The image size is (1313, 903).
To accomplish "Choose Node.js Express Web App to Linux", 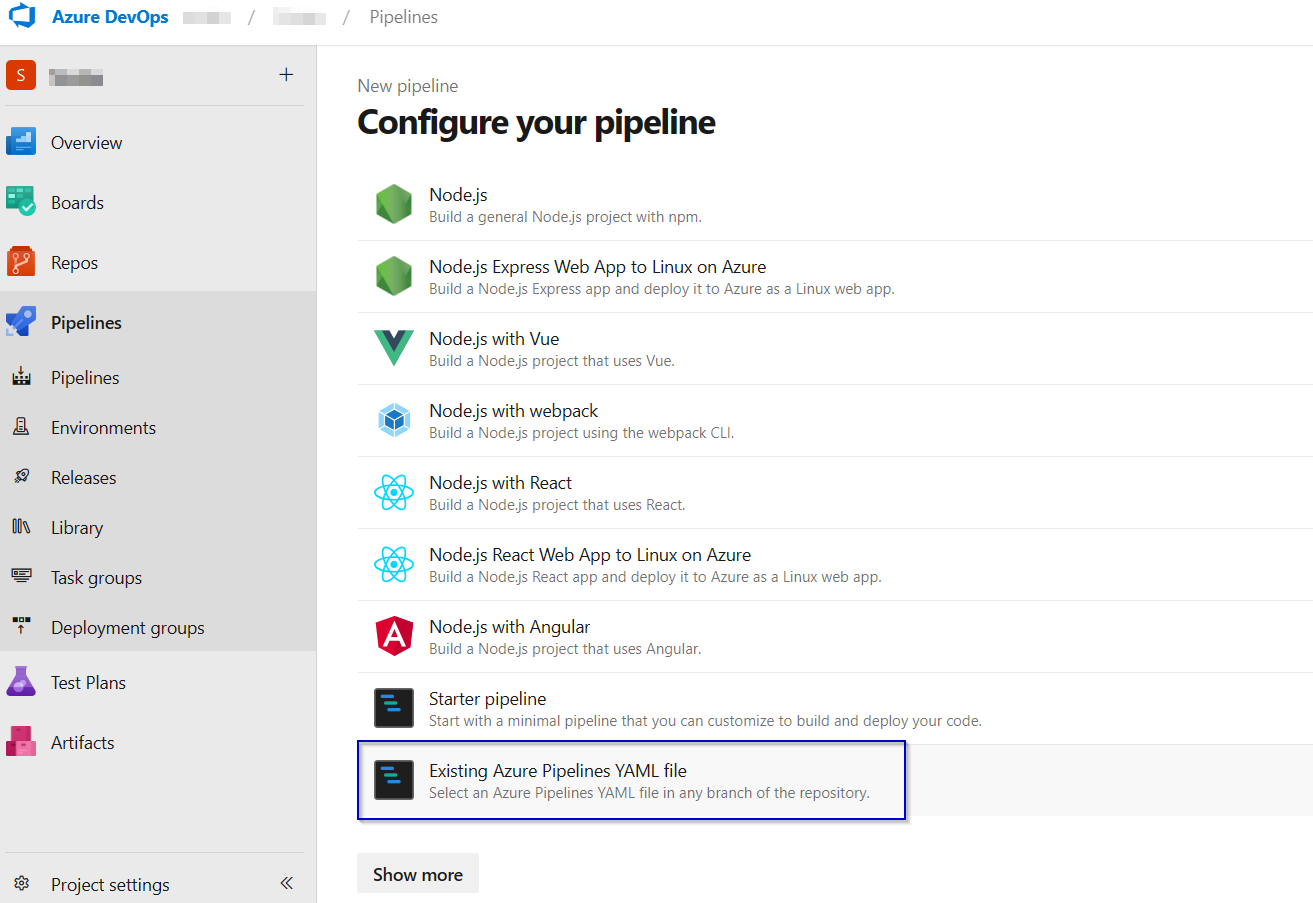I will tap(835, 277).
